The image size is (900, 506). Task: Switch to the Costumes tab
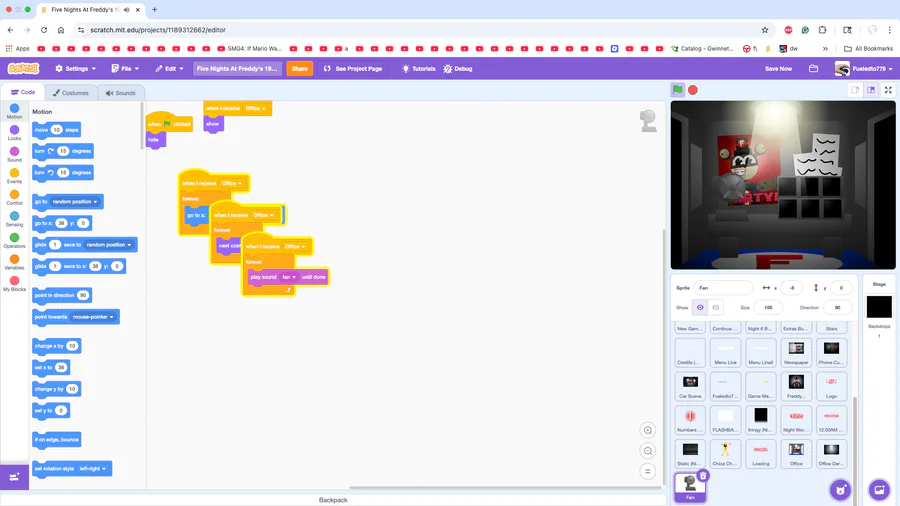[x=71, y=92]
